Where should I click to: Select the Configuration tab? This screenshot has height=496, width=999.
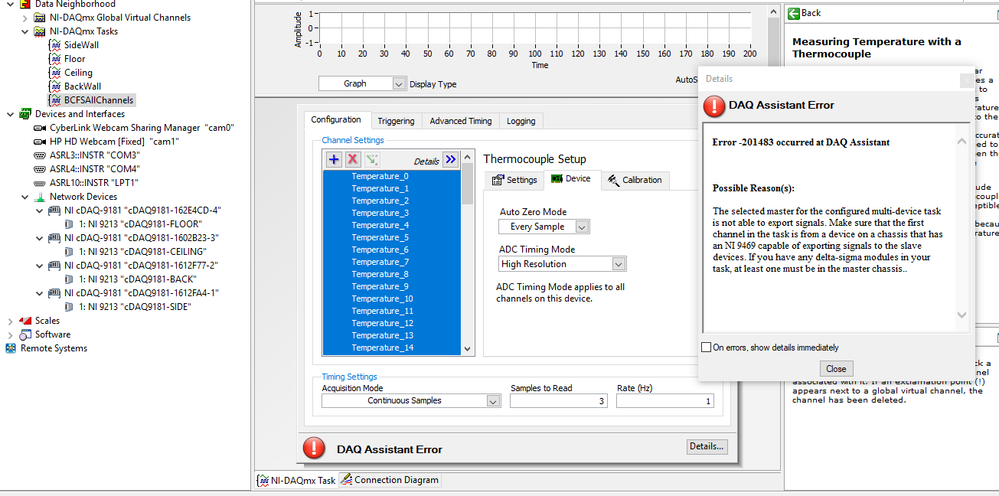coord(336,120)
